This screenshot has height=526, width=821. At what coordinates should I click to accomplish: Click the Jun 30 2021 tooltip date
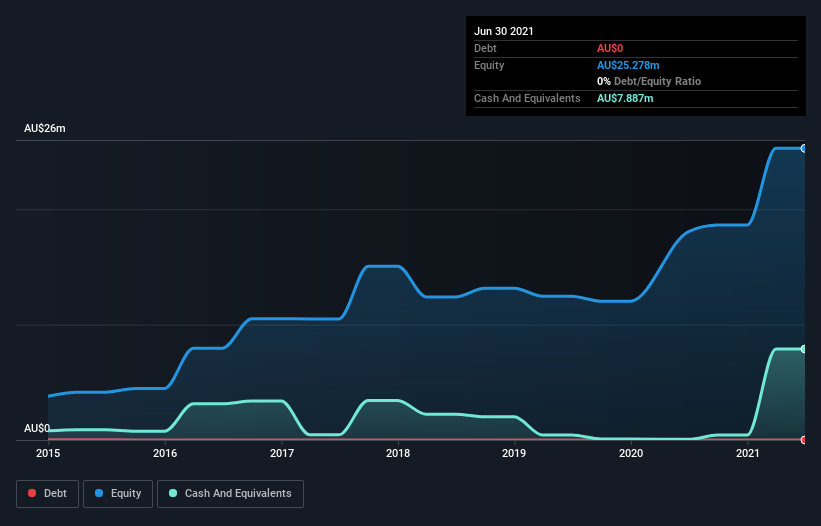tap(504, 31)
